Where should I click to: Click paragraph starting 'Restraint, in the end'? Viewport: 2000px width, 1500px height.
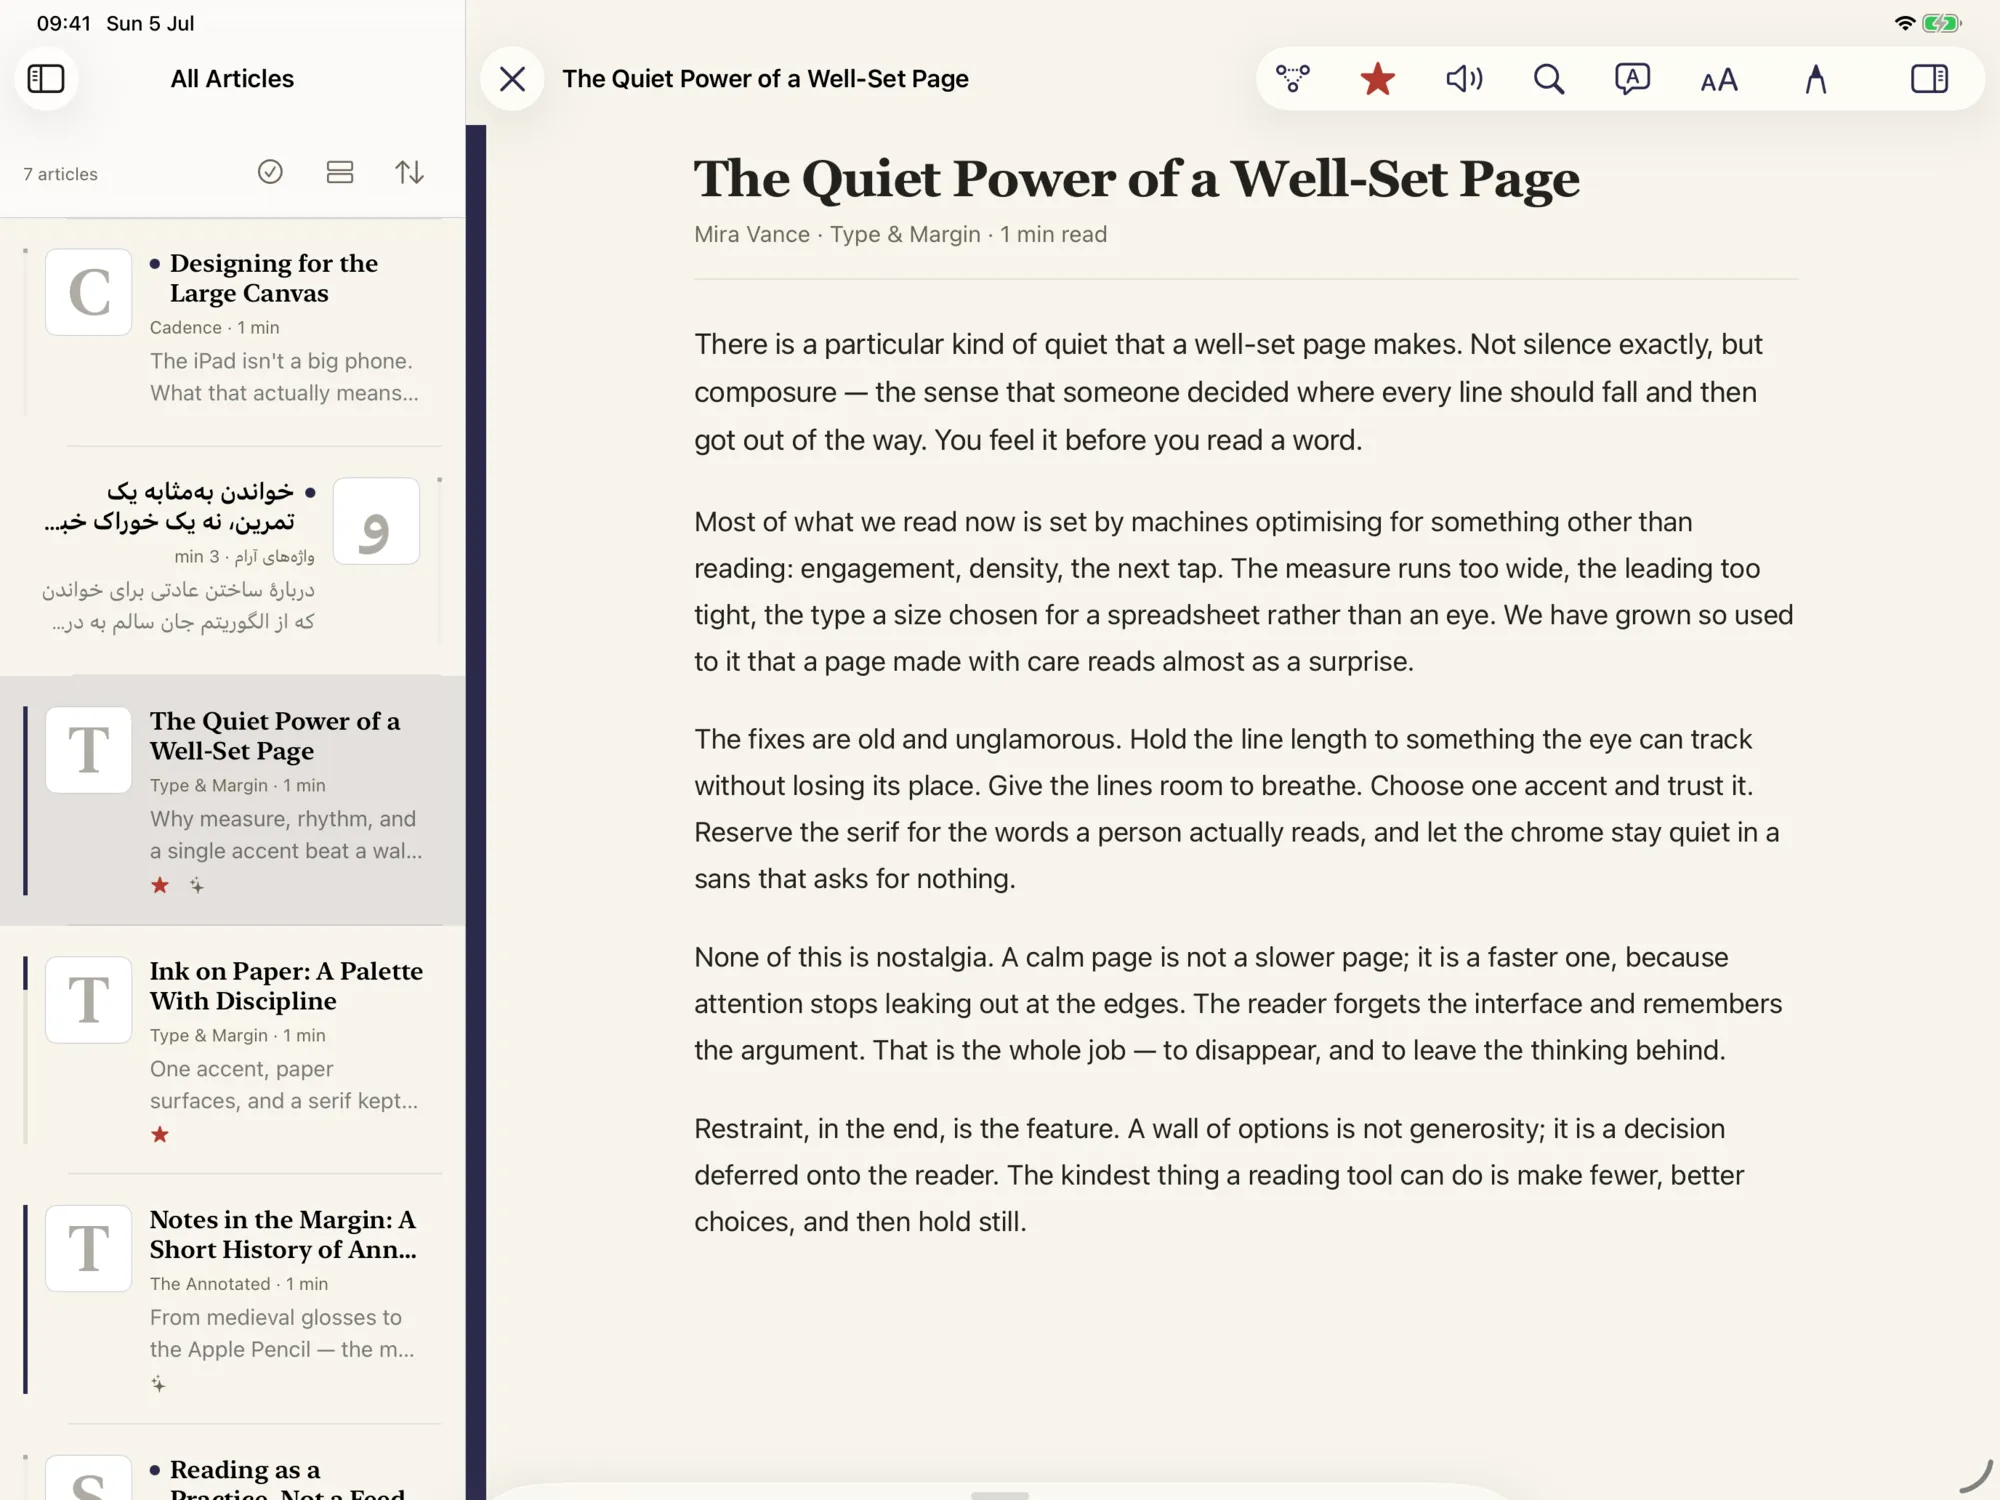point(1219,1175)
